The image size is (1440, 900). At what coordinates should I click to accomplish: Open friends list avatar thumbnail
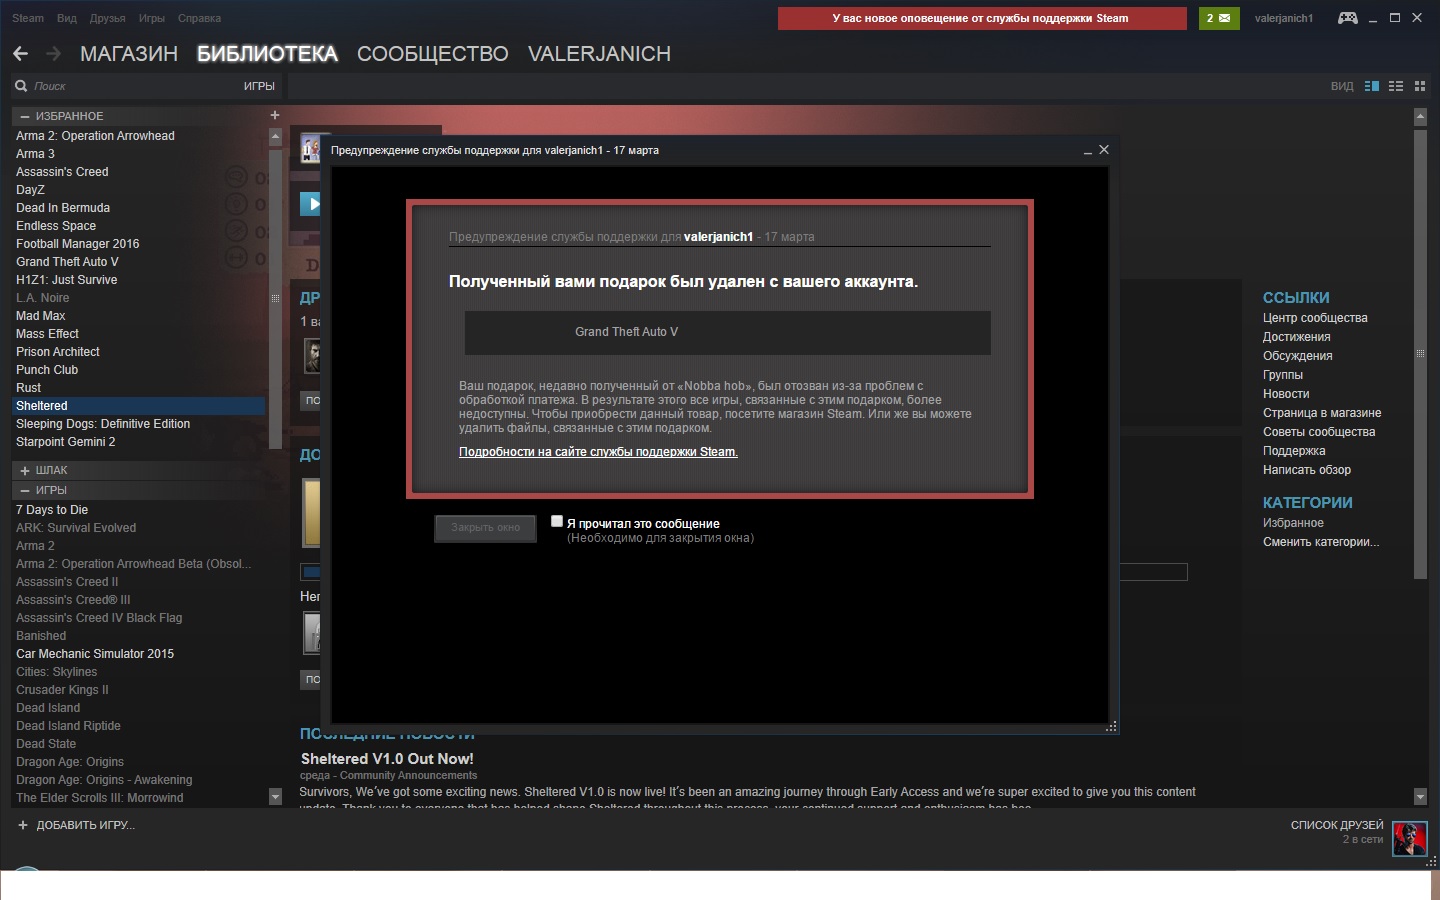1410,839
